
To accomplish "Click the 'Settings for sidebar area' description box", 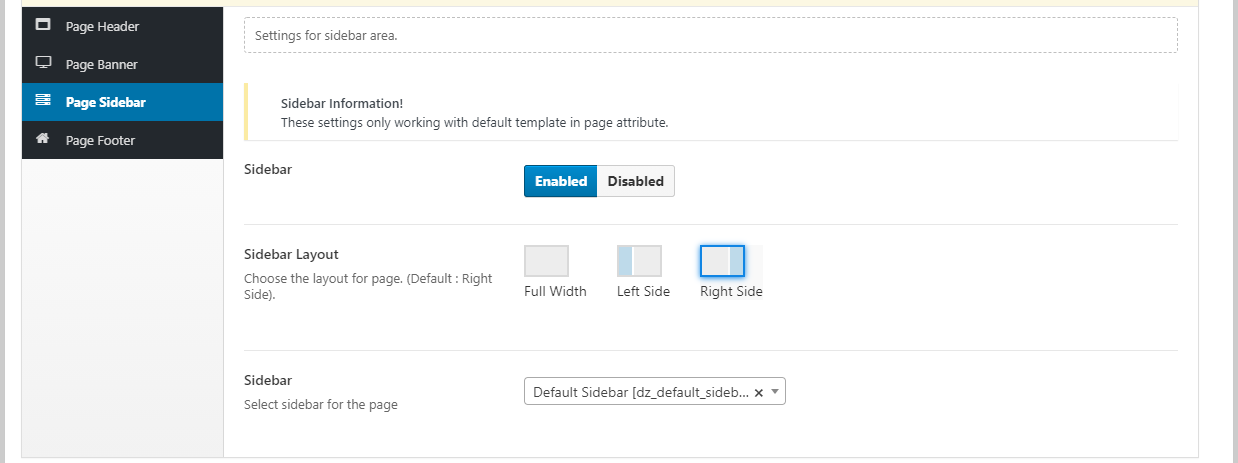I will (x=710, y=35).
